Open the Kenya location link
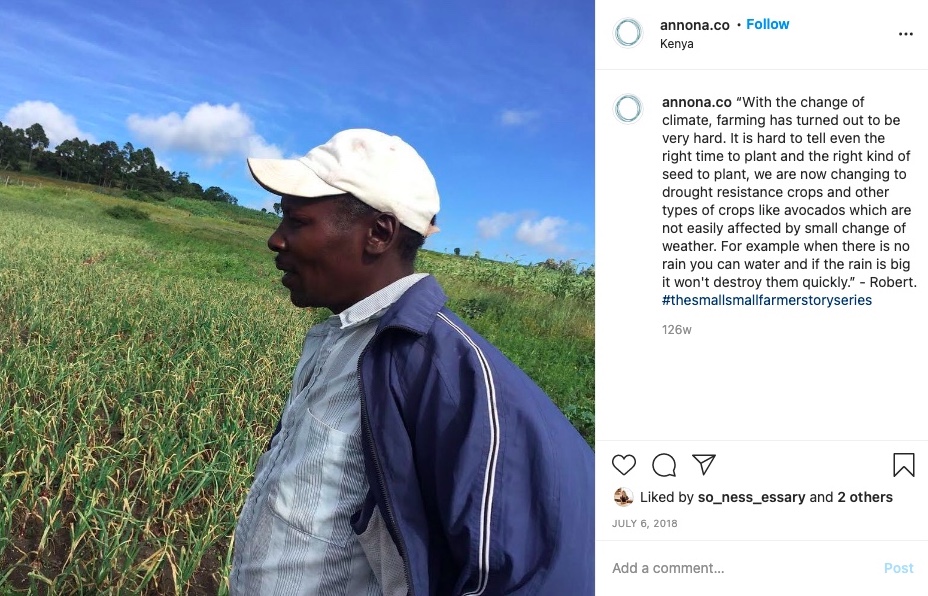Screen dimensions: 928x596 tap(676, 44)
